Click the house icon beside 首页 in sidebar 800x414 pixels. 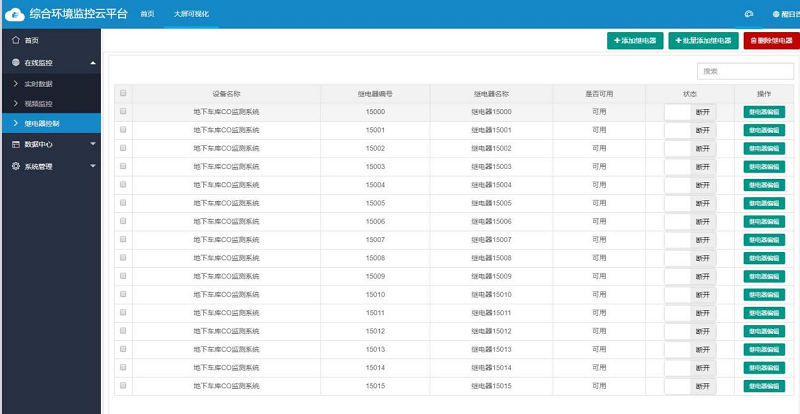[x=15, y=40]
